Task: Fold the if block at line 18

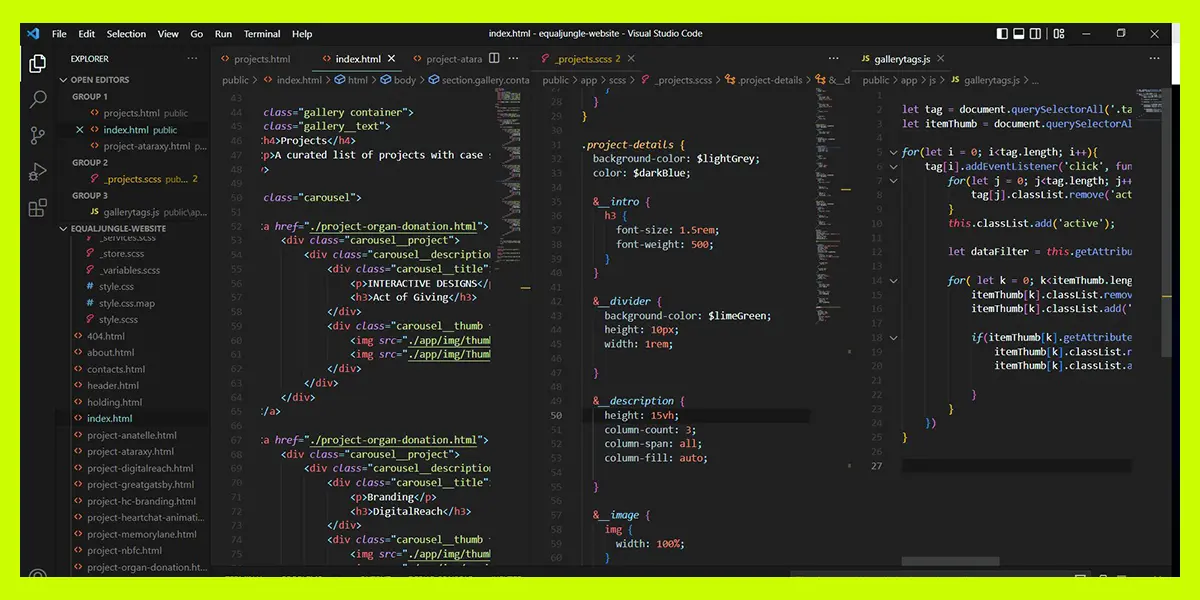Action: [894, 338]
